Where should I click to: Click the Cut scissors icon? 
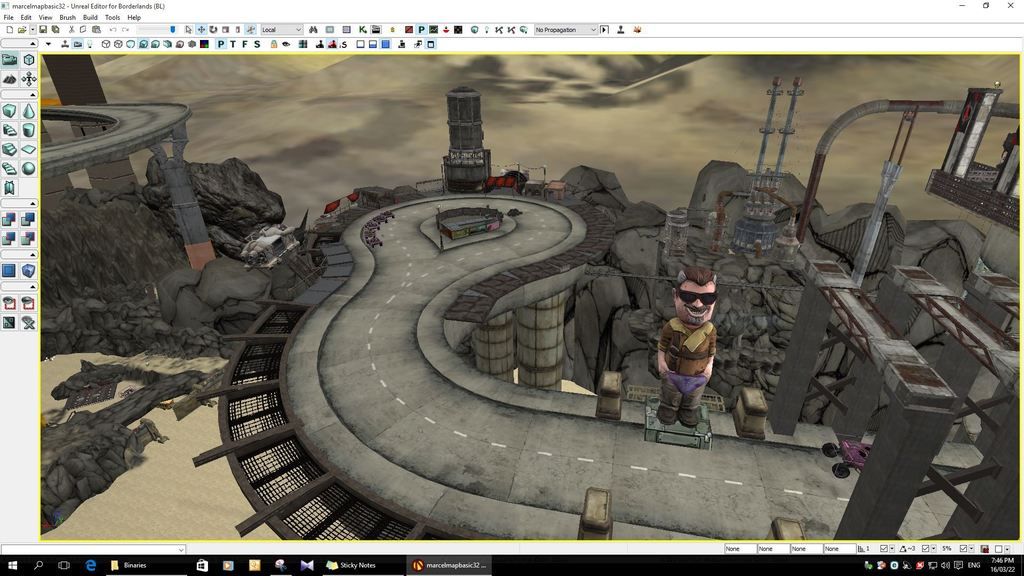[71, 30]
